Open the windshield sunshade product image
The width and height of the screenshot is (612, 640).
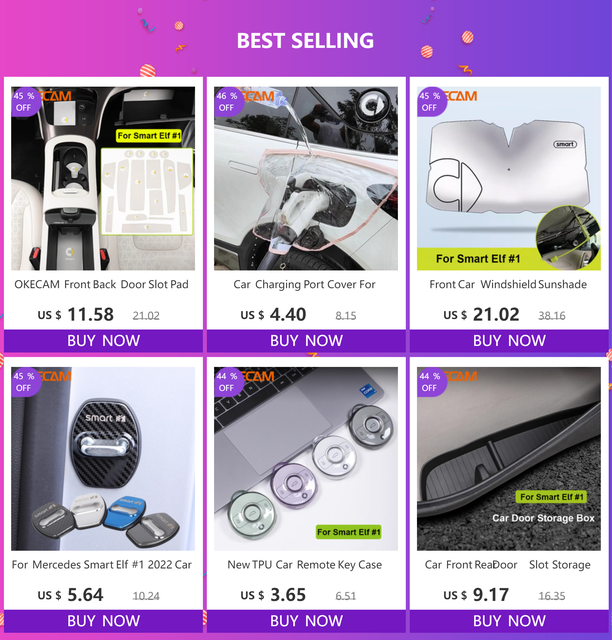(x=509, y=178)
